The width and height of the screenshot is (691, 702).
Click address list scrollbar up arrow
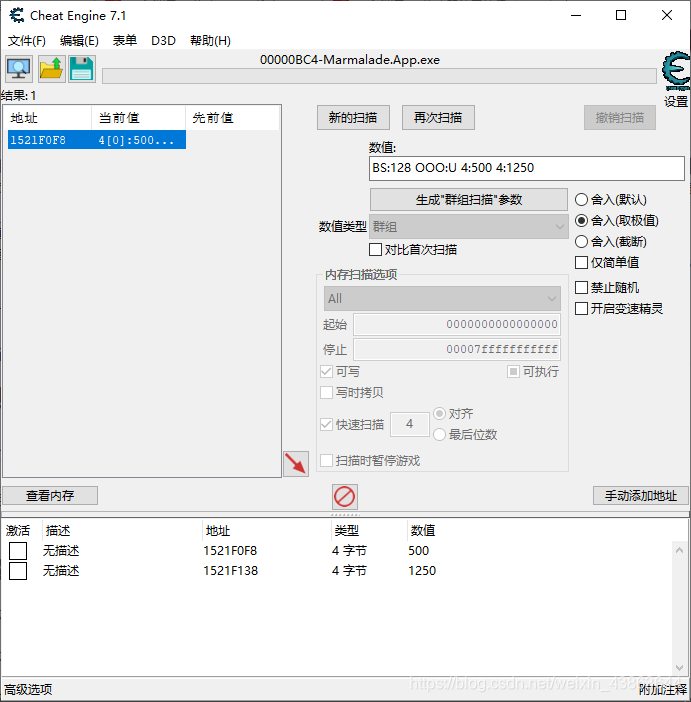point(679,550)
